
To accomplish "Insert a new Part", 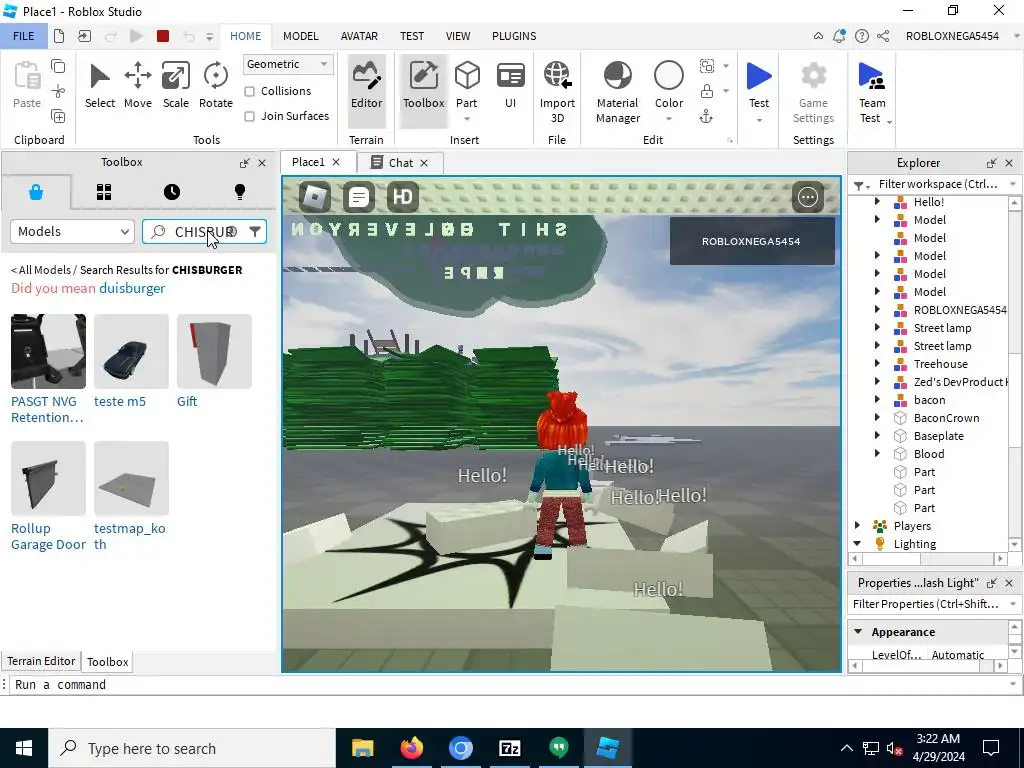I will [467, 85].
